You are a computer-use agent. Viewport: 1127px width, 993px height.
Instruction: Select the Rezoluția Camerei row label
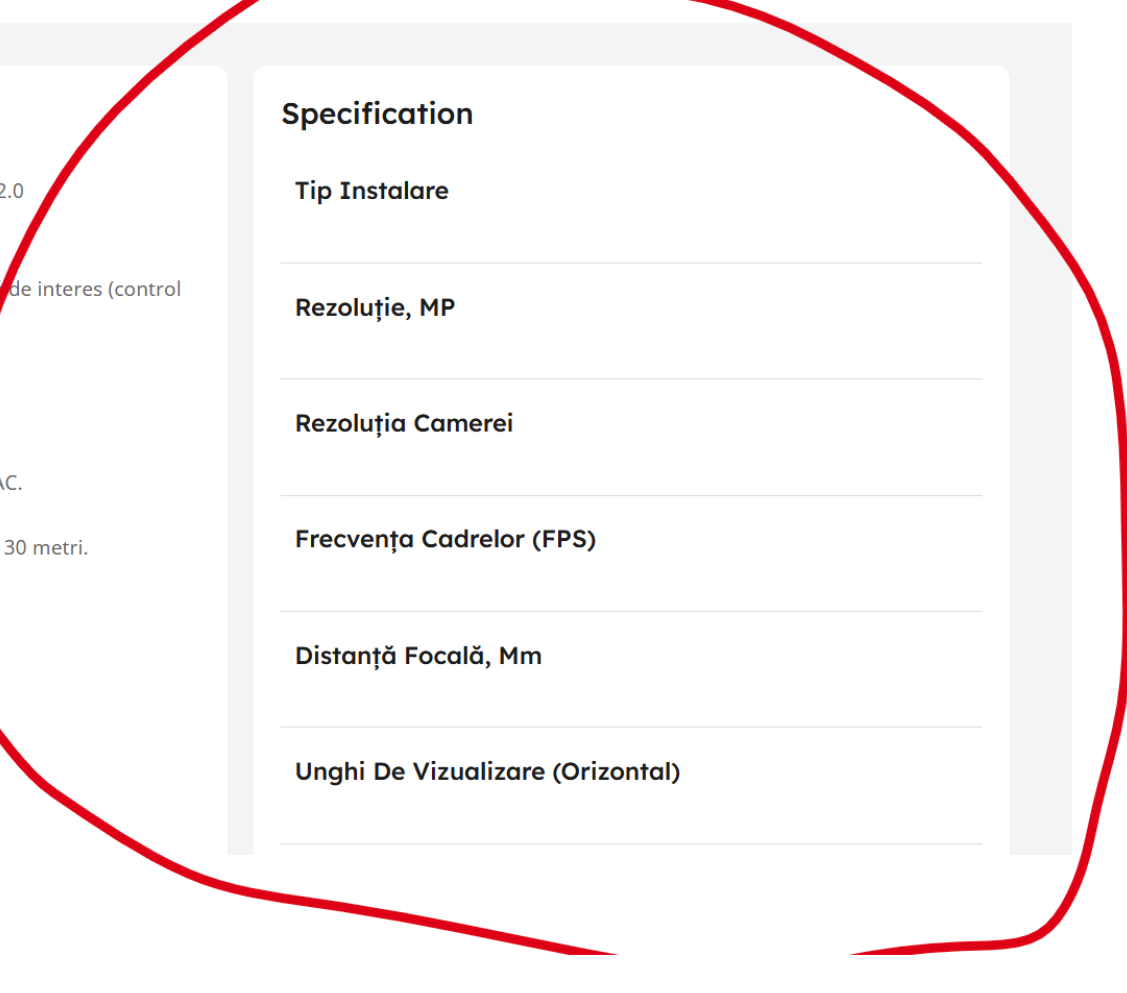tap(403, 424)
